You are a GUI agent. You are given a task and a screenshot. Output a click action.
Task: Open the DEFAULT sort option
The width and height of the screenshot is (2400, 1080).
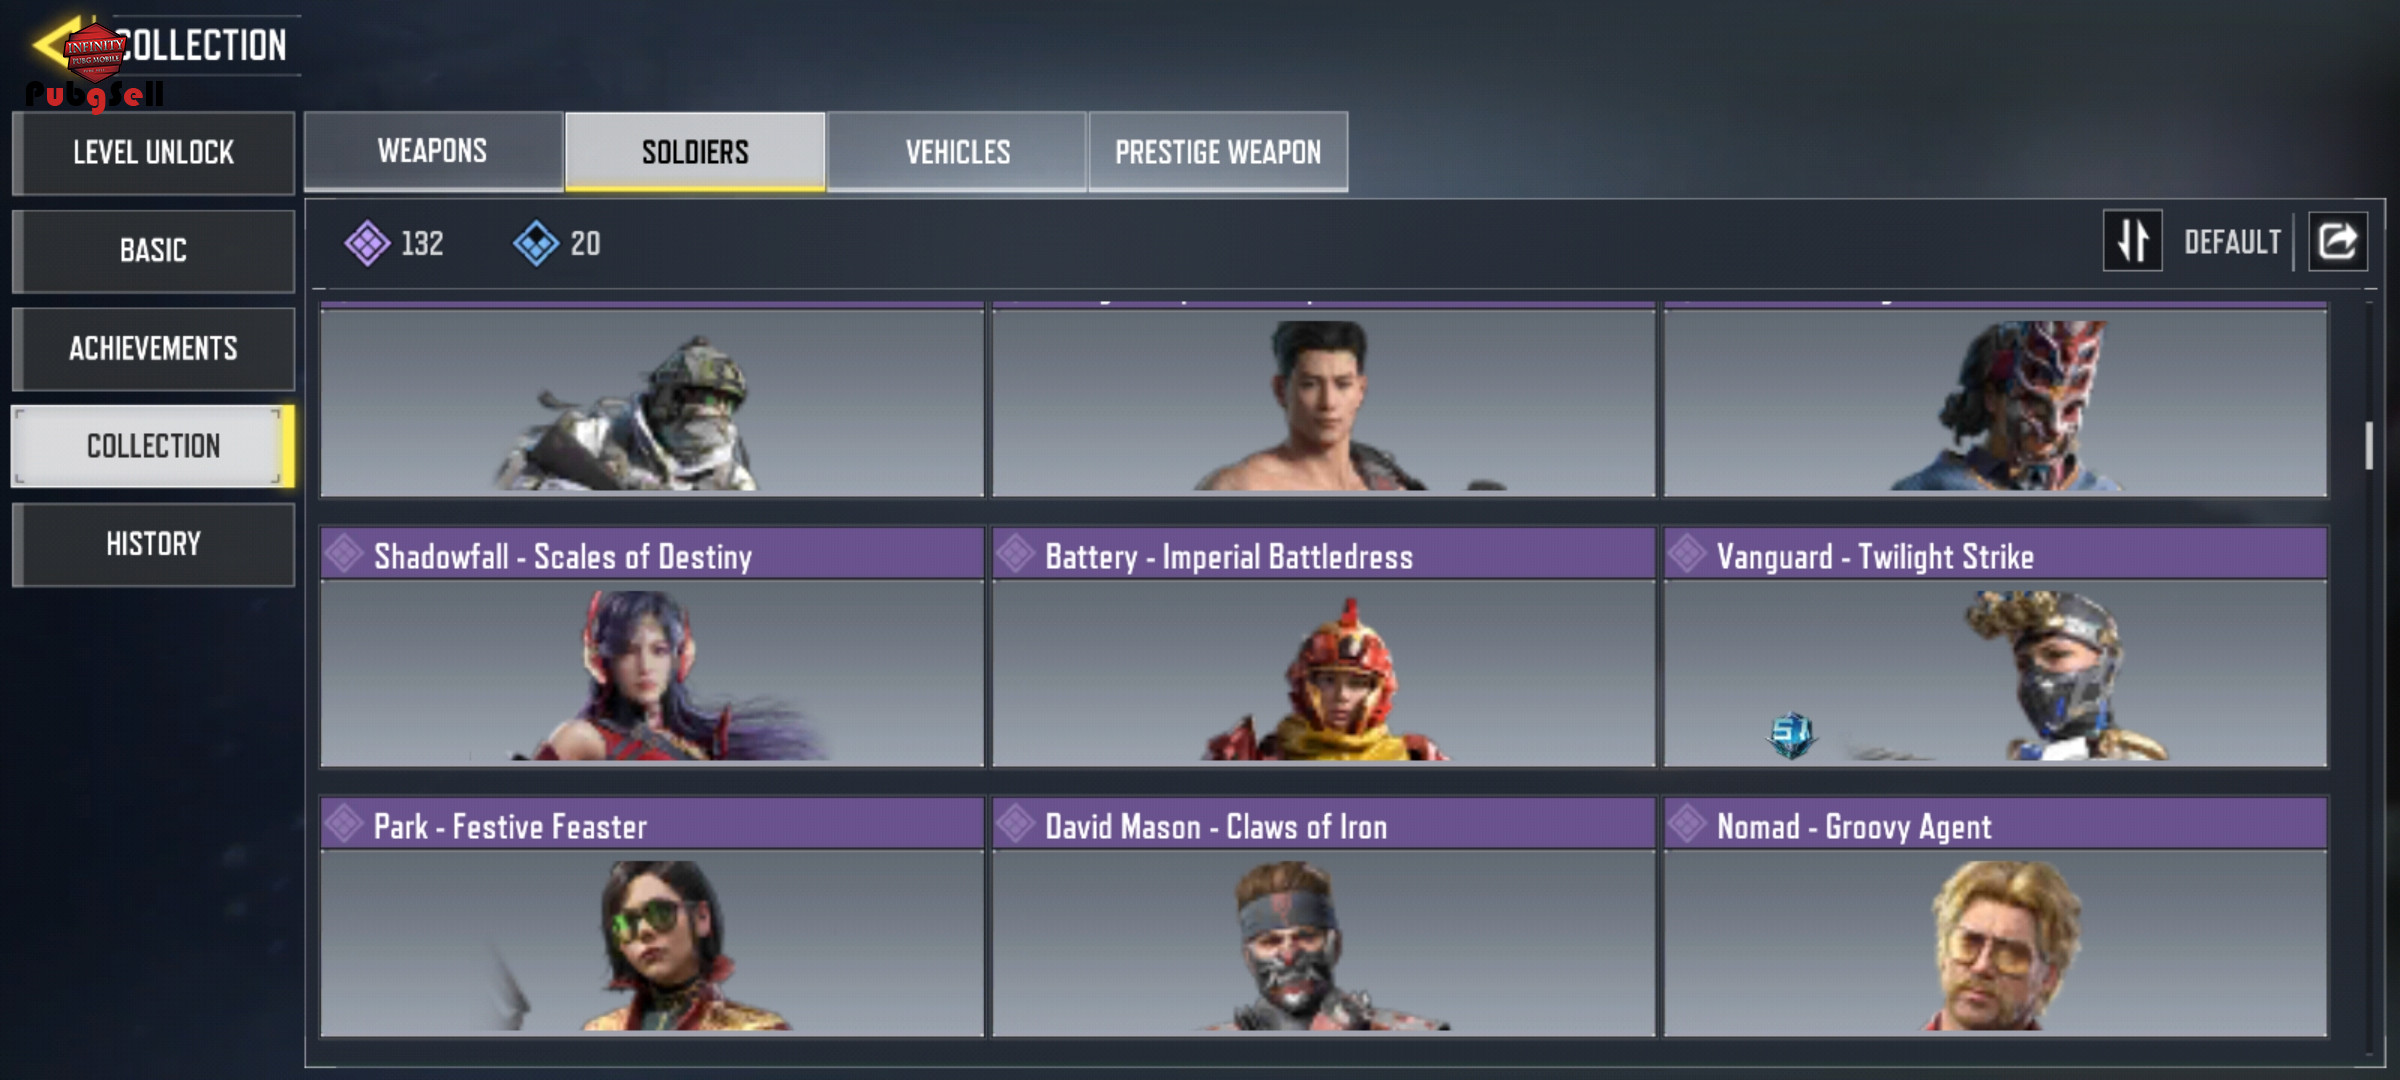pos(2232,242)
